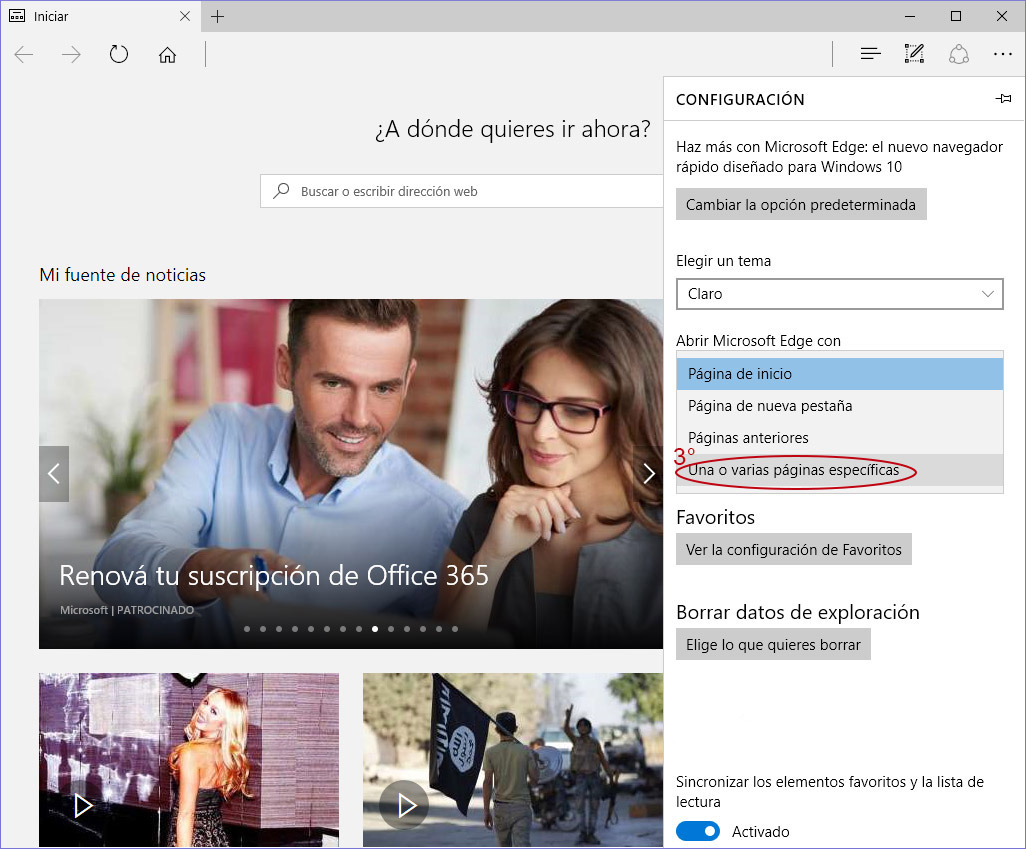Open the Hub favorites icon
Image resolution: width=1026 pixels, height=849 pixels.
(x=870, y=54)
